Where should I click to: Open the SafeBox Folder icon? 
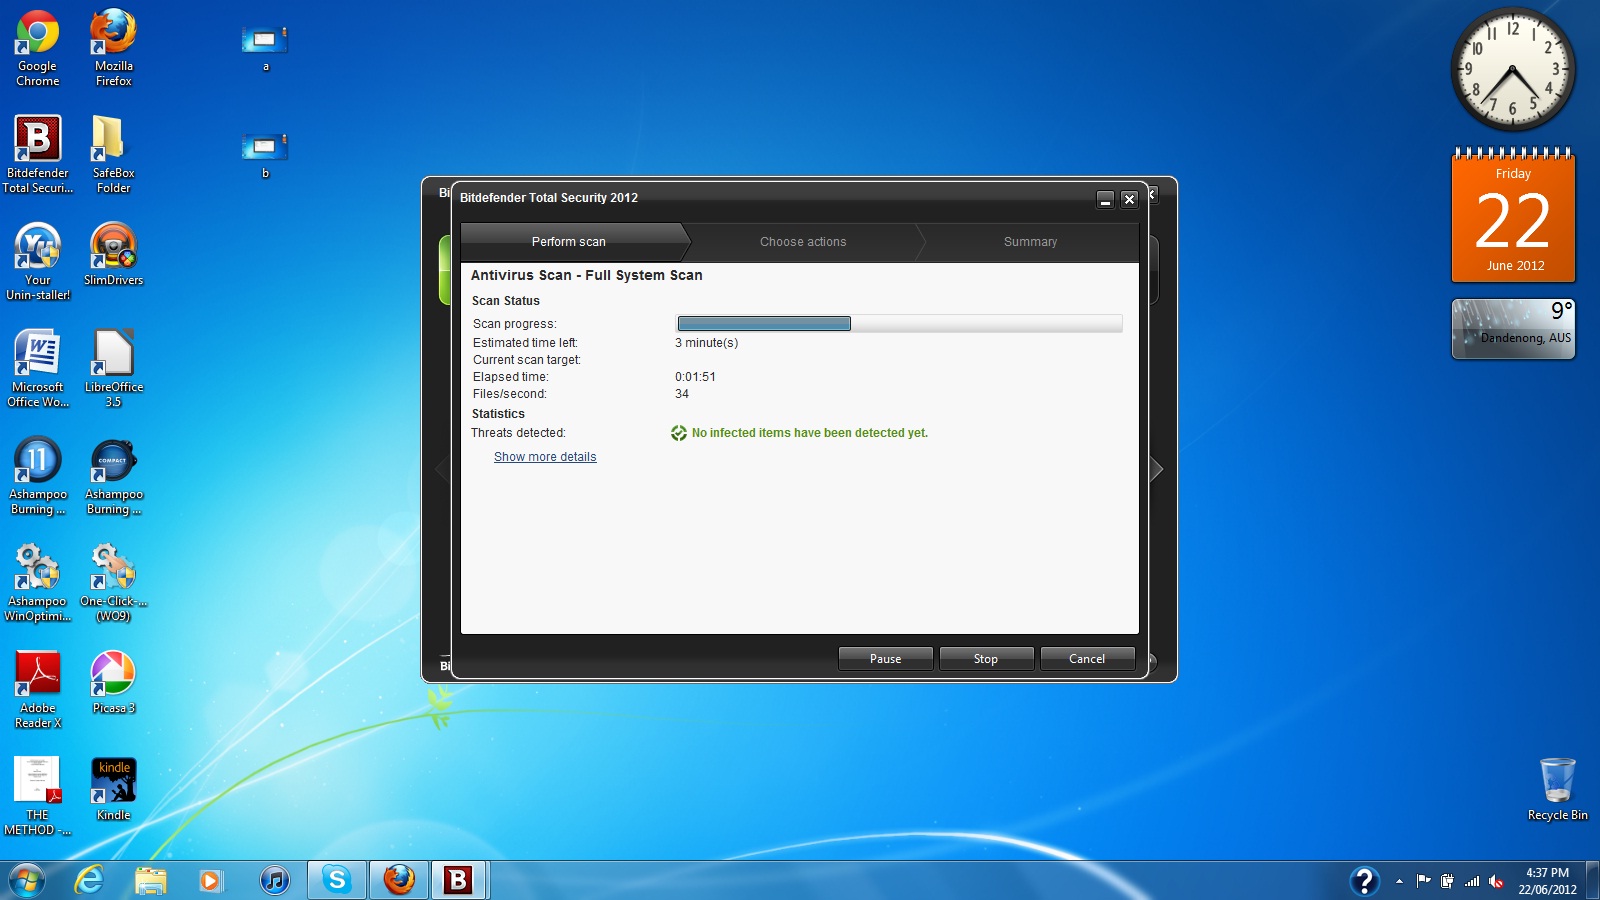113,154
